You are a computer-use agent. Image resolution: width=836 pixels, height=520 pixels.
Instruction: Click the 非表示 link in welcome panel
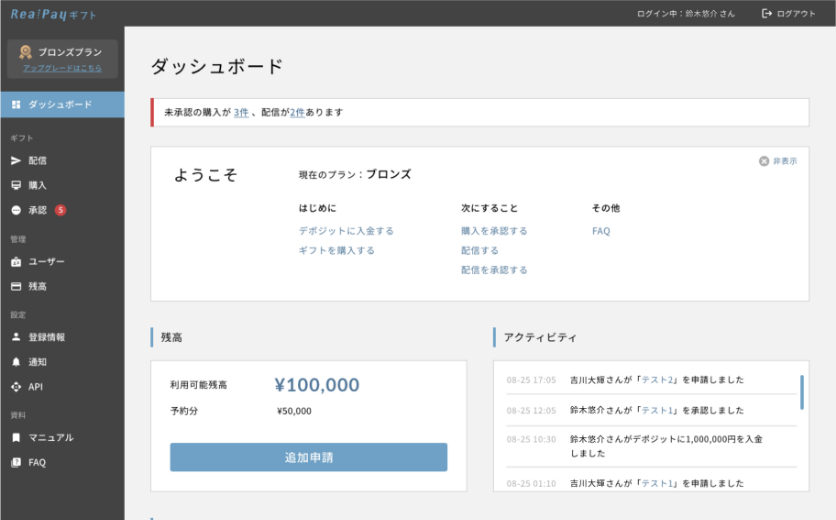[785, 161]
